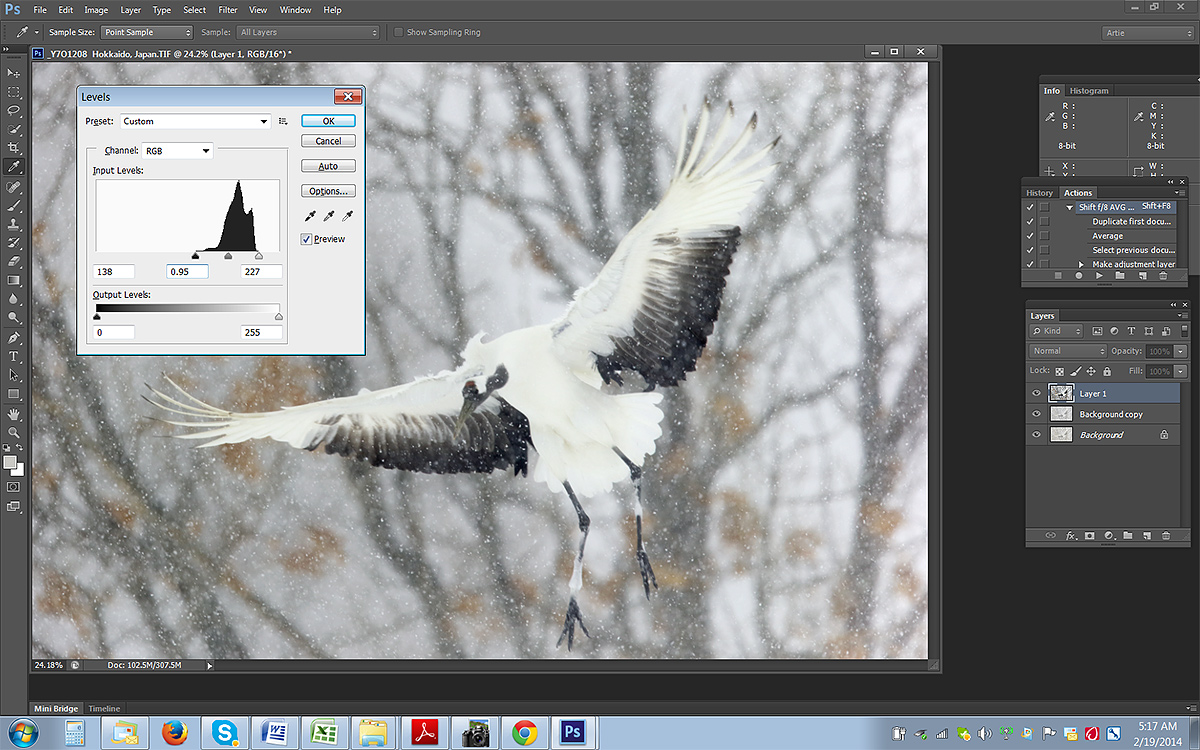Toggle the layer filtering switch in Layers panel
Screen dimensions: 1200x750
pos(1183,330)
